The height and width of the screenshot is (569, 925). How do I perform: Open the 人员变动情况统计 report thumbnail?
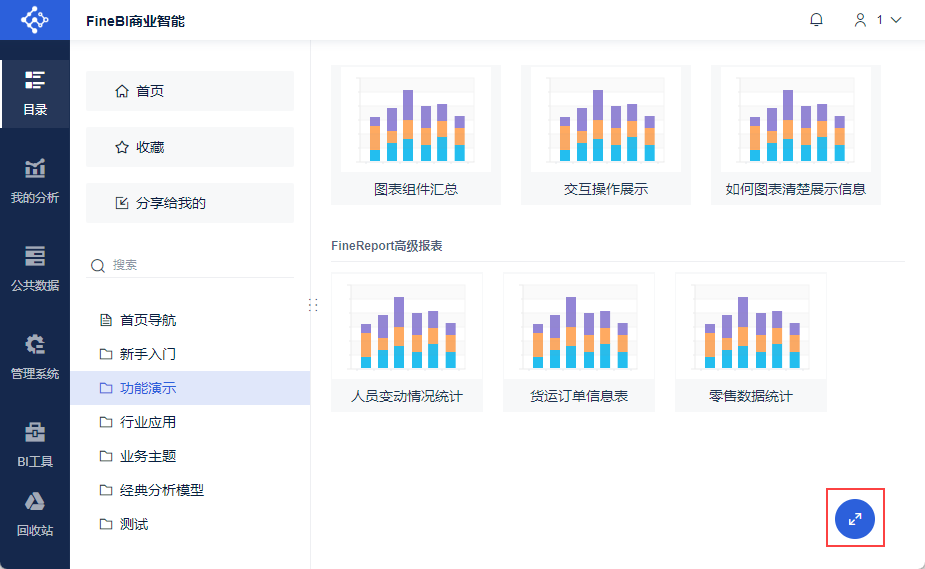[407, 342]
